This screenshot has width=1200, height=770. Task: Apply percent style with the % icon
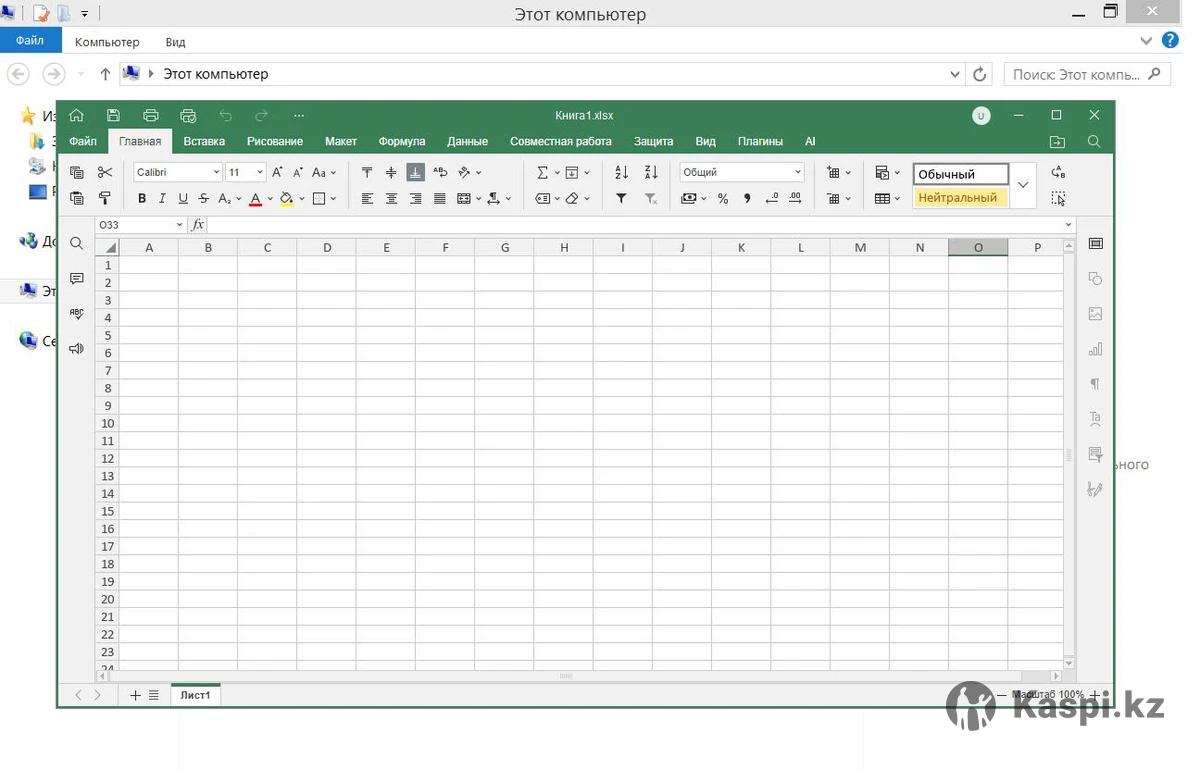coord(723,198)
